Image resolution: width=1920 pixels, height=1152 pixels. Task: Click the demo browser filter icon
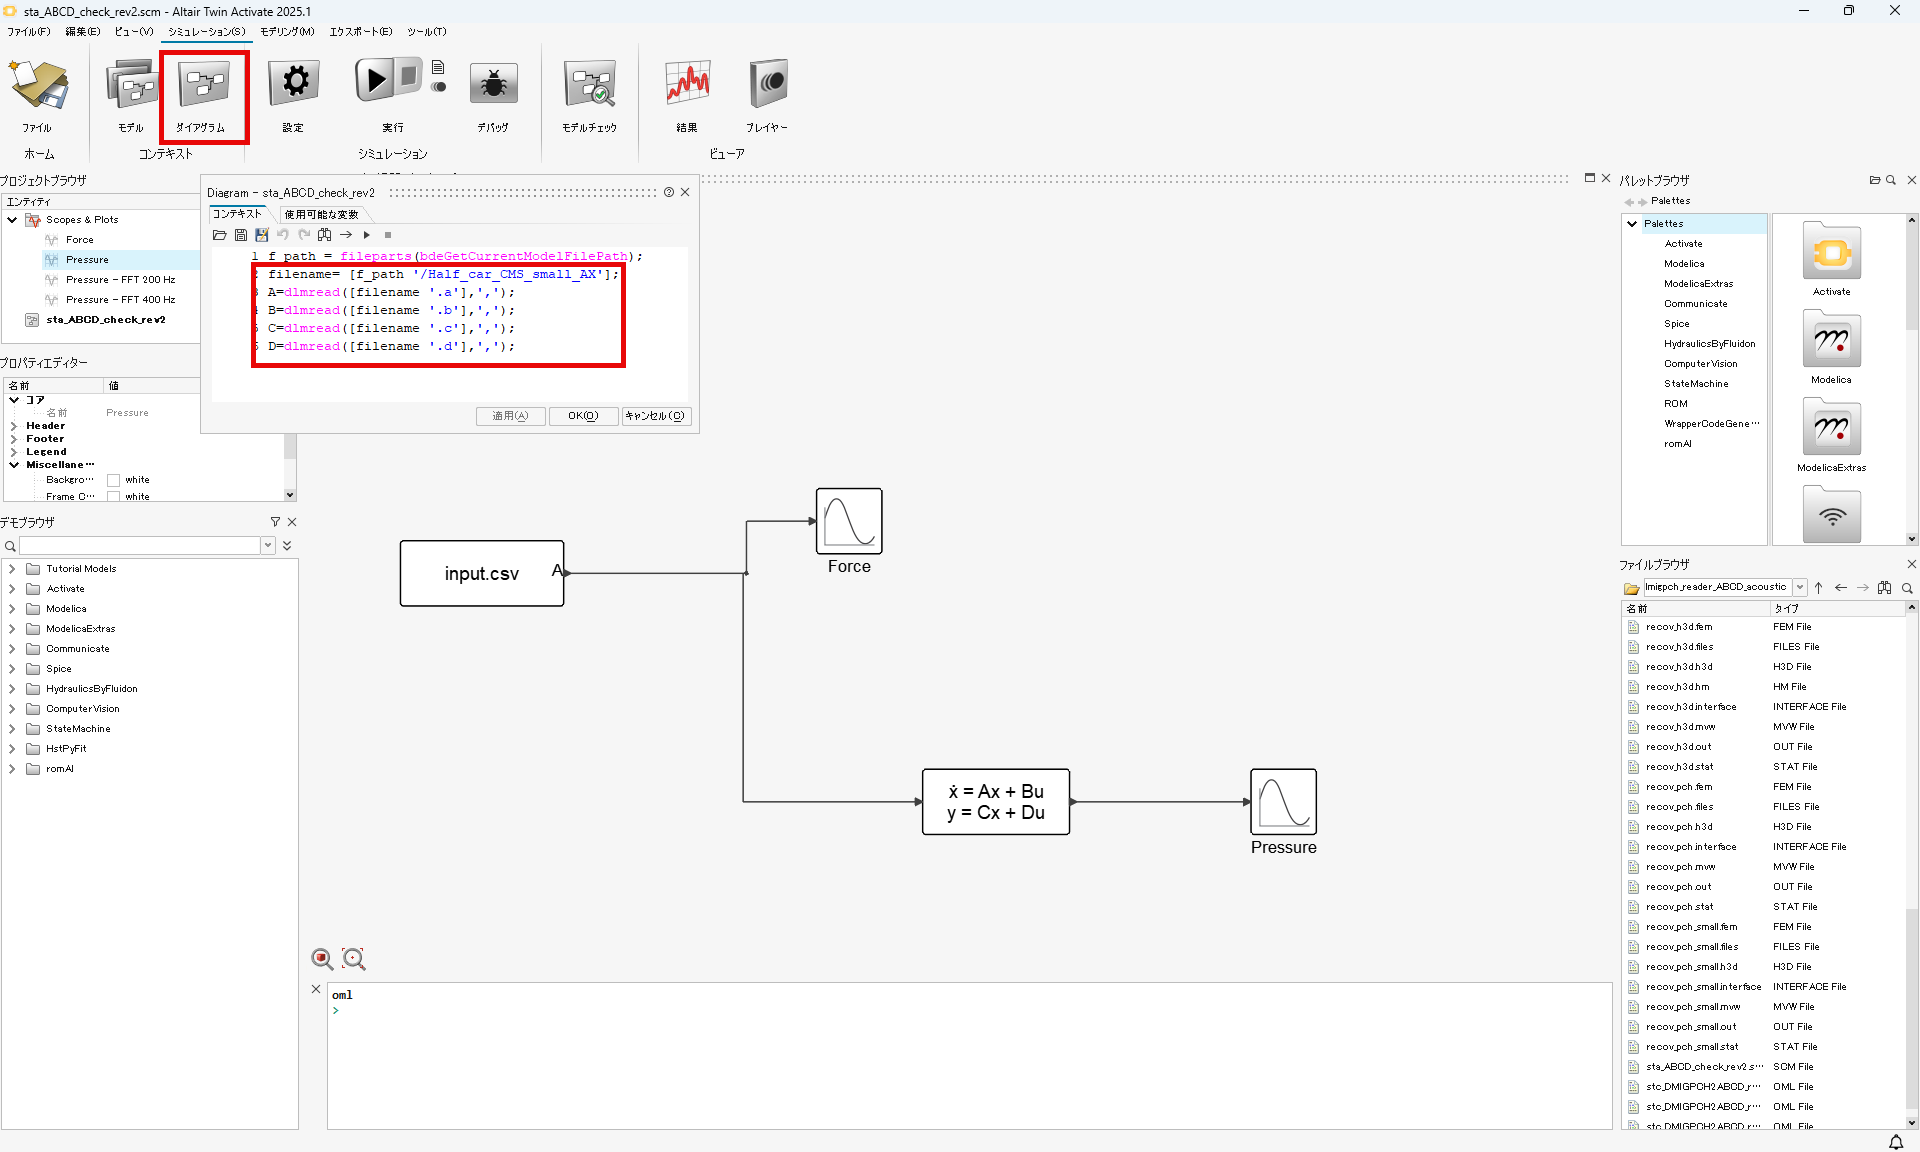click(x=275, y=522)
